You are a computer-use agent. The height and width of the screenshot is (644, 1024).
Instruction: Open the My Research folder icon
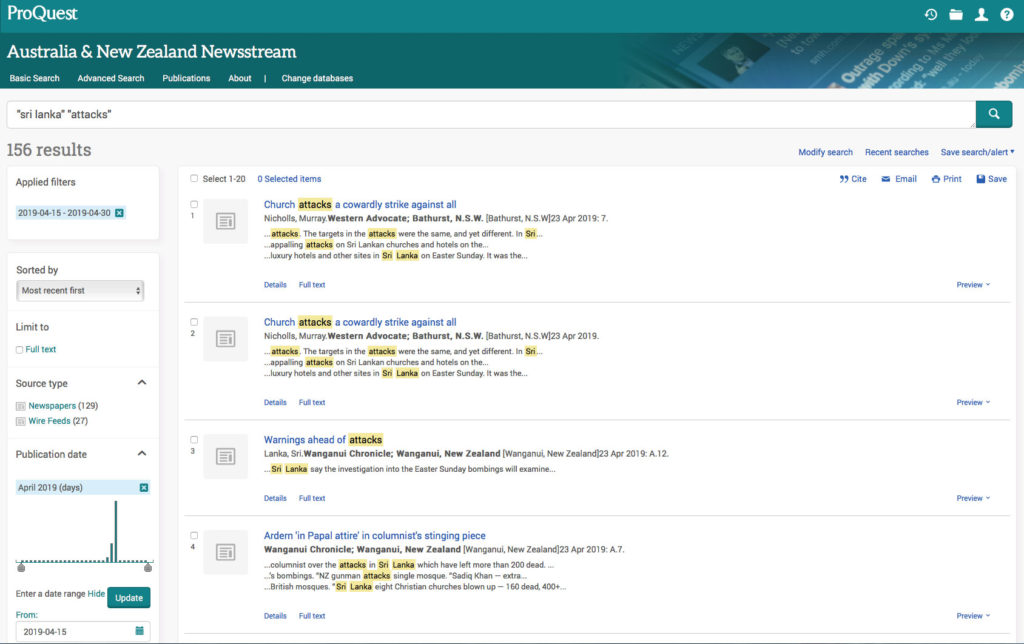click(956, 14)
